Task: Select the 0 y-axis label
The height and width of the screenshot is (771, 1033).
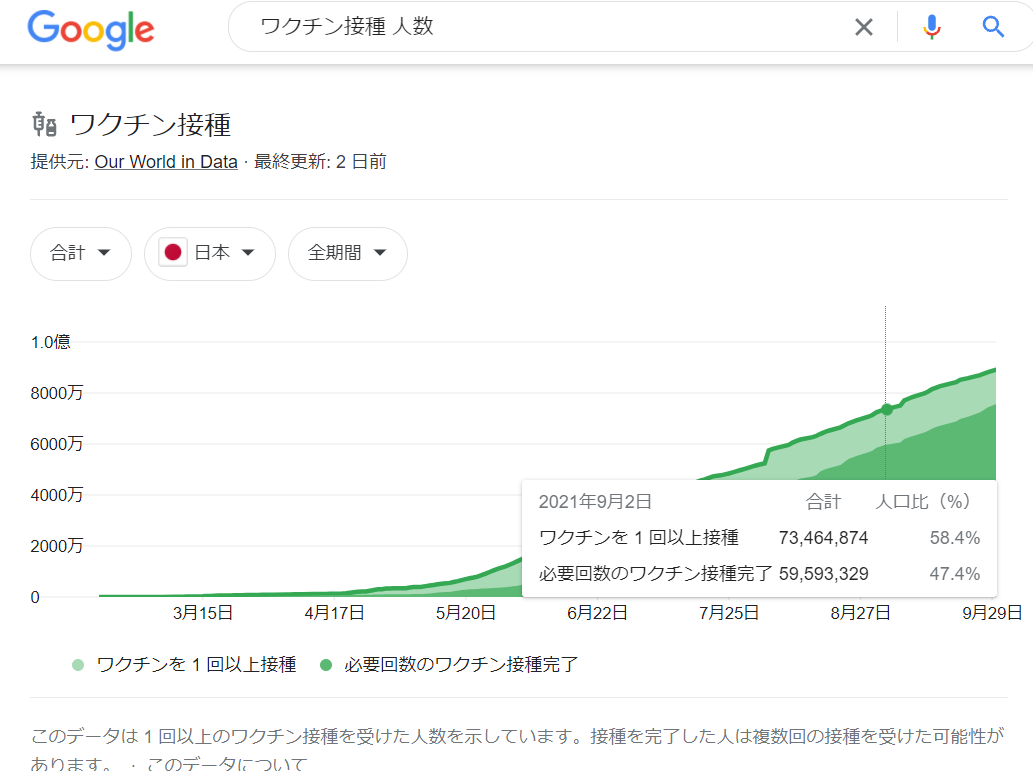Action: click(35, 597)
